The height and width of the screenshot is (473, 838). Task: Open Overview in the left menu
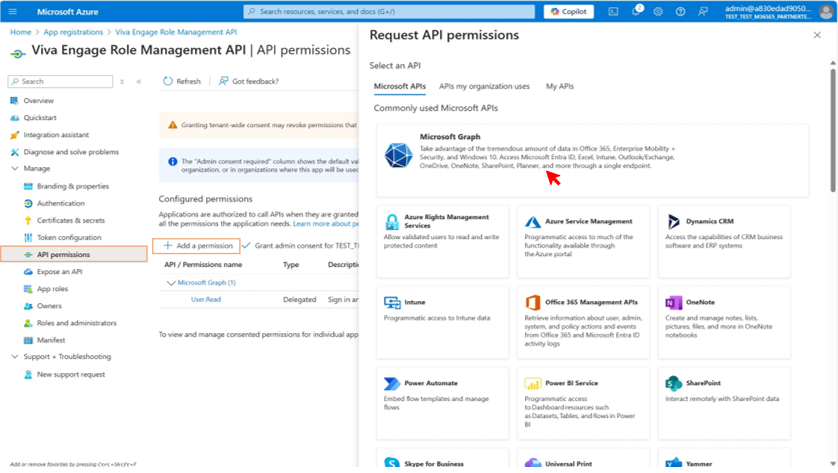tap(38, 100)
